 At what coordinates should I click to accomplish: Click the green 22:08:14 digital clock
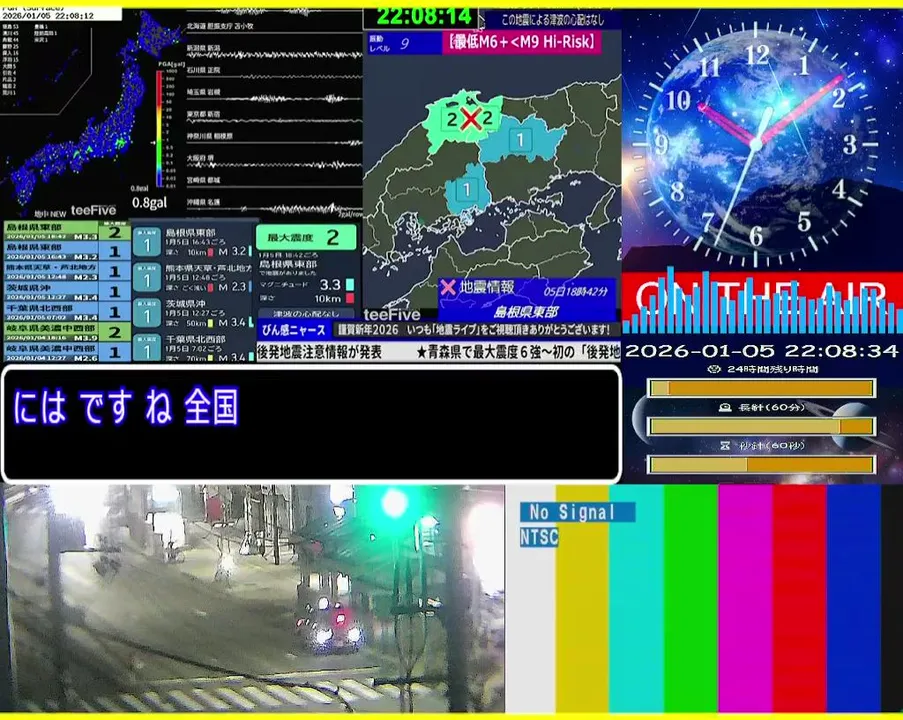tap(423, 16)
